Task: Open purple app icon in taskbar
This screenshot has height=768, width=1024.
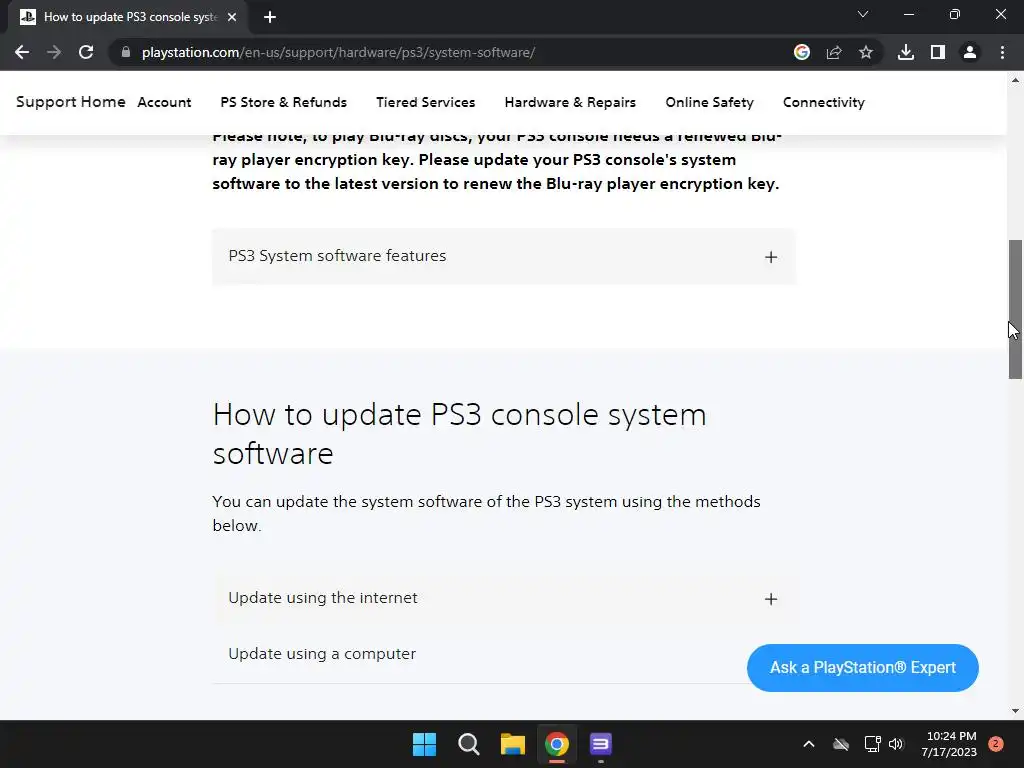Action: pyautogui.click(x=601, y=744)
